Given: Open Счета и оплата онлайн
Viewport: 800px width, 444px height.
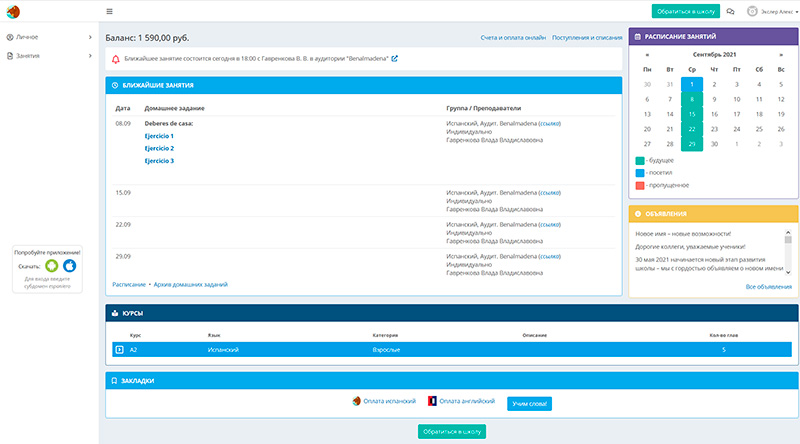Looking at the screenshot, I should tap(513, 37).
